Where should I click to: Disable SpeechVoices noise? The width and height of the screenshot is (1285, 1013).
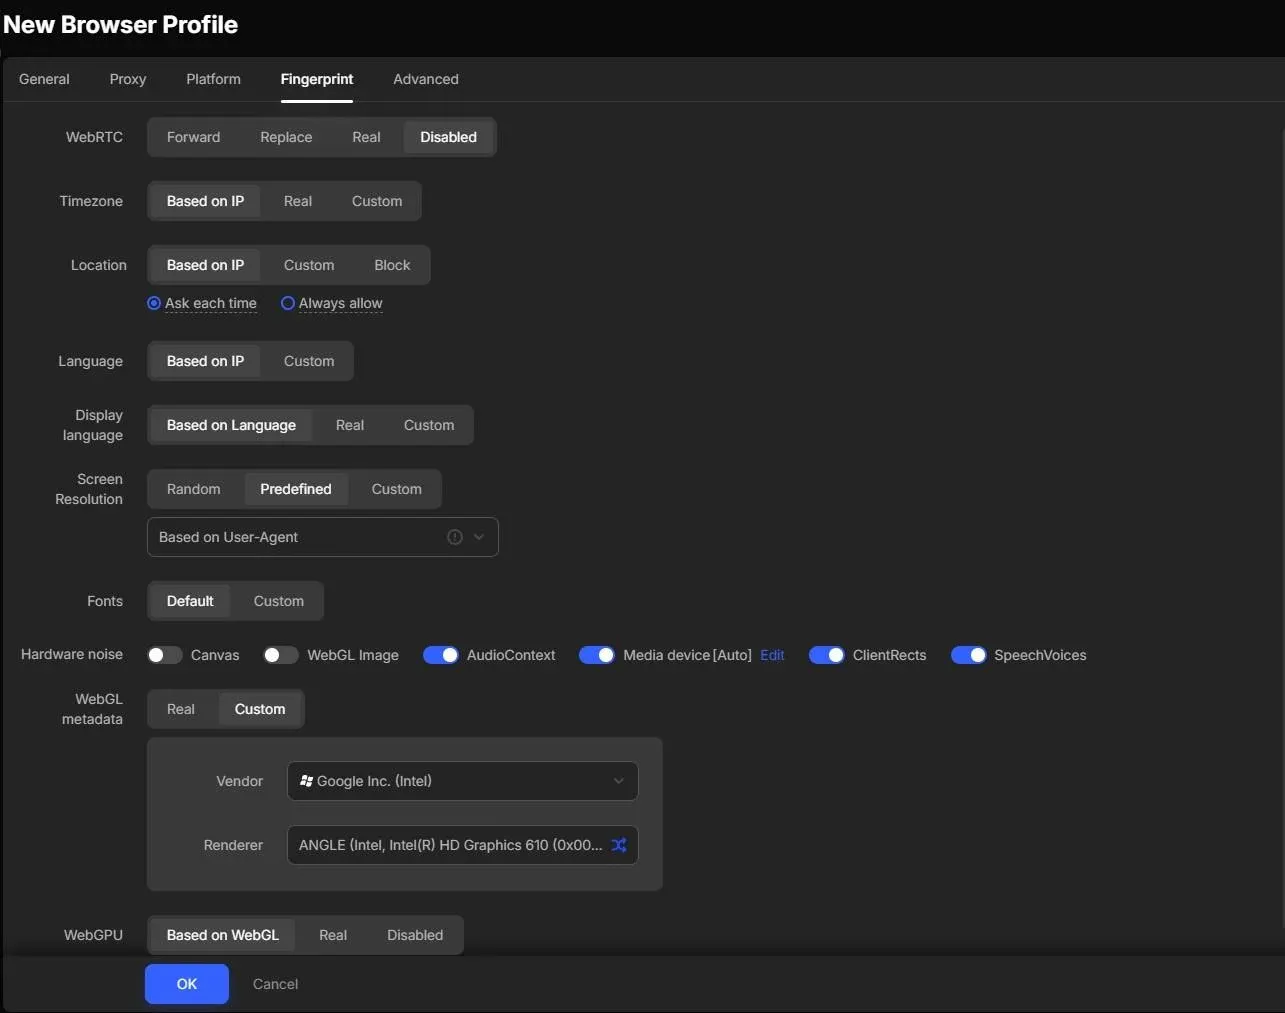[969, 654]
